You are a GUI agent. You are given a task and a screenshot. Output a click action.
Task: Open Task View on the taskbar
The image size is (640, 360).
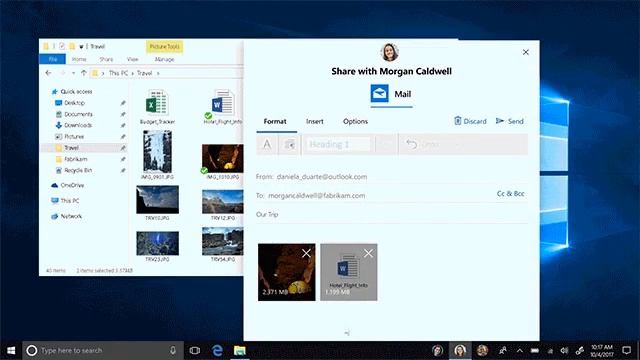[x=195, y=350]
